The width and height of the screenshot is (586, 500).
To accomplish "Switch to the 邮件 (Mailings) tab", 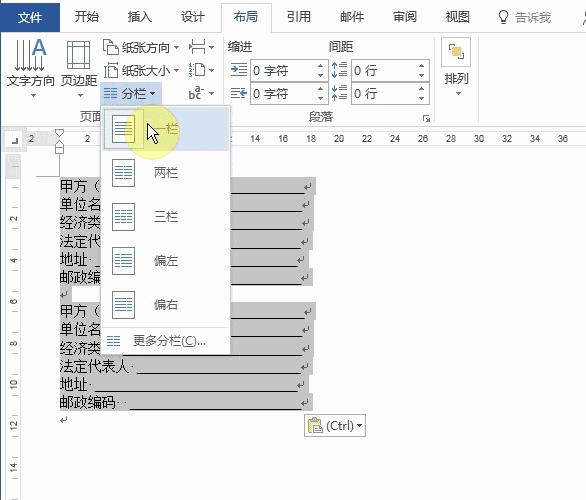I will (x=352, y=17).
